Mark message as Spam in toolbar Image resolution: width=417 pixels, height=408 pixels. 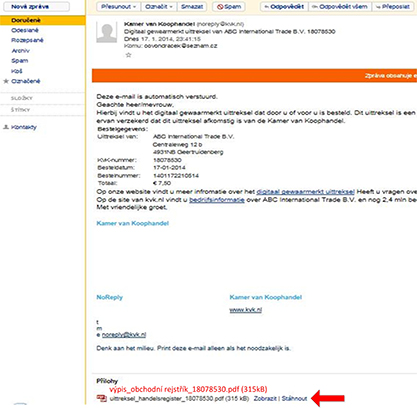229,7
